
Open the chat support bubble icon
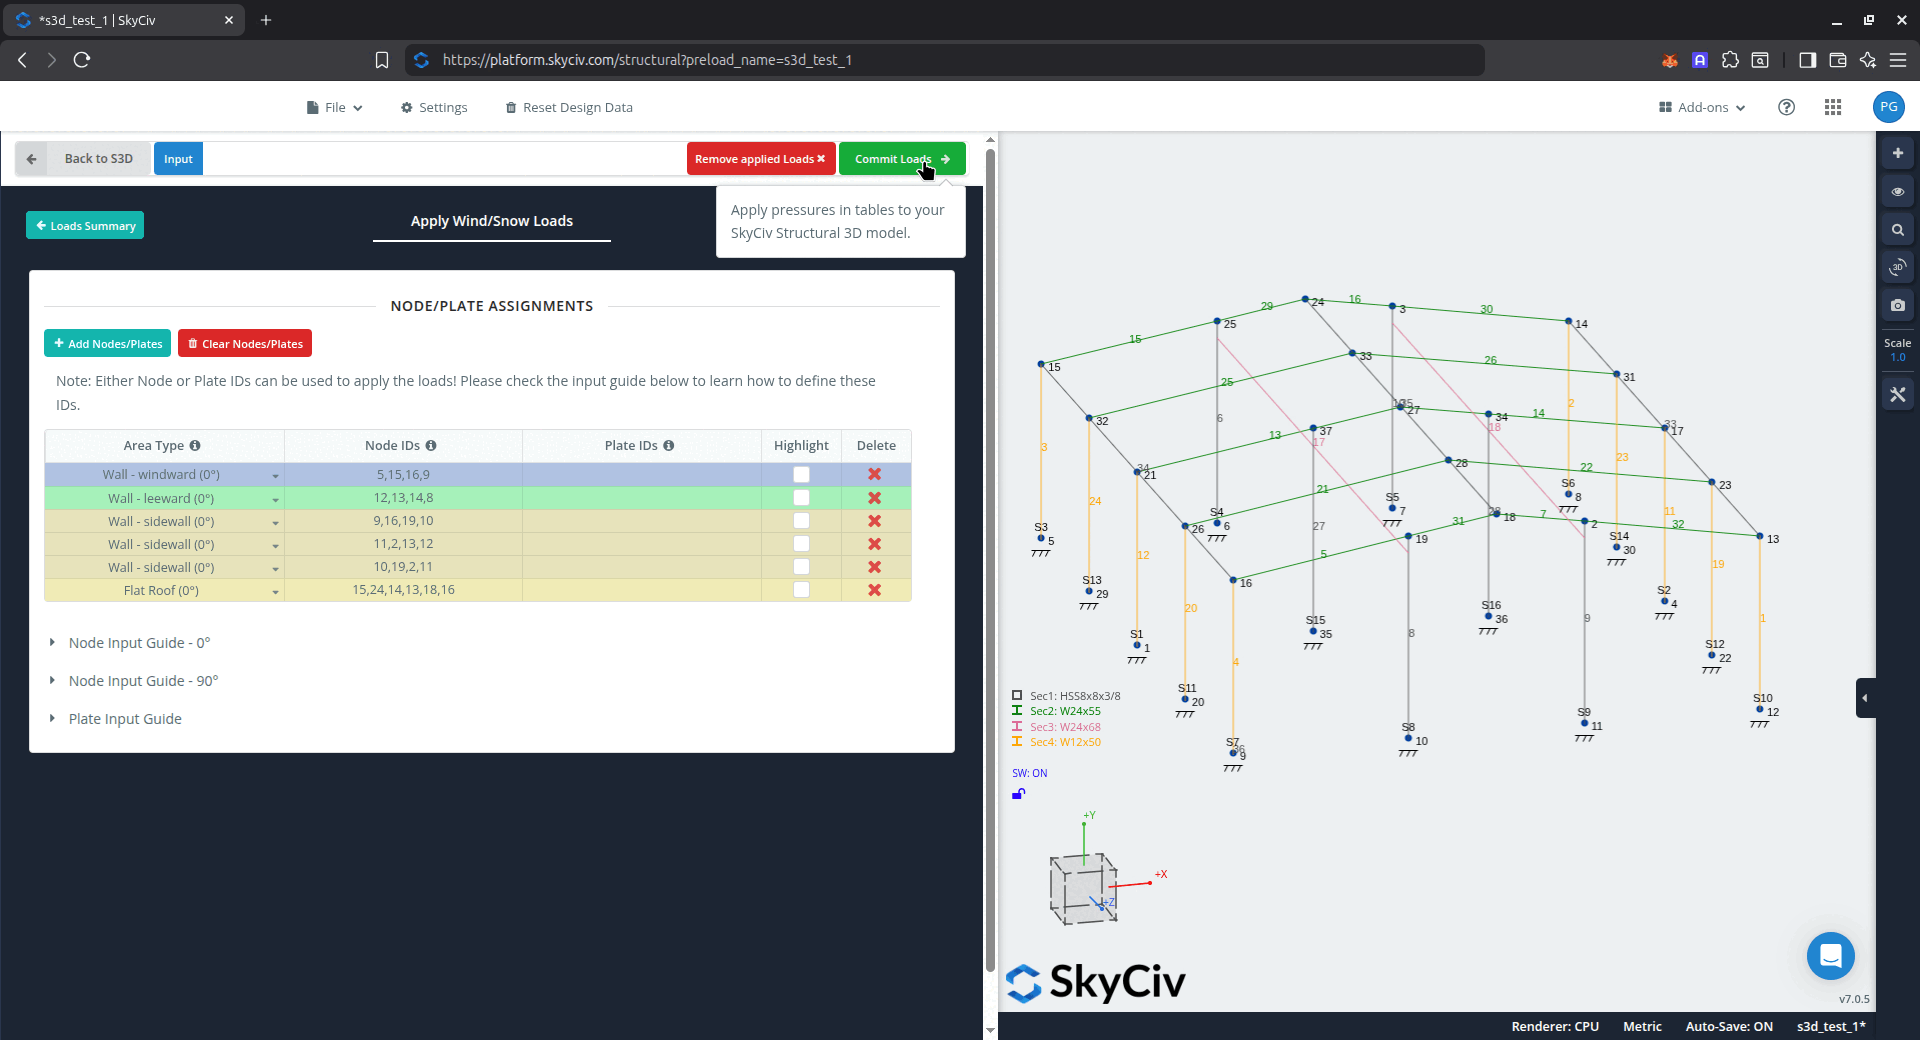[x=1830, y=956]
